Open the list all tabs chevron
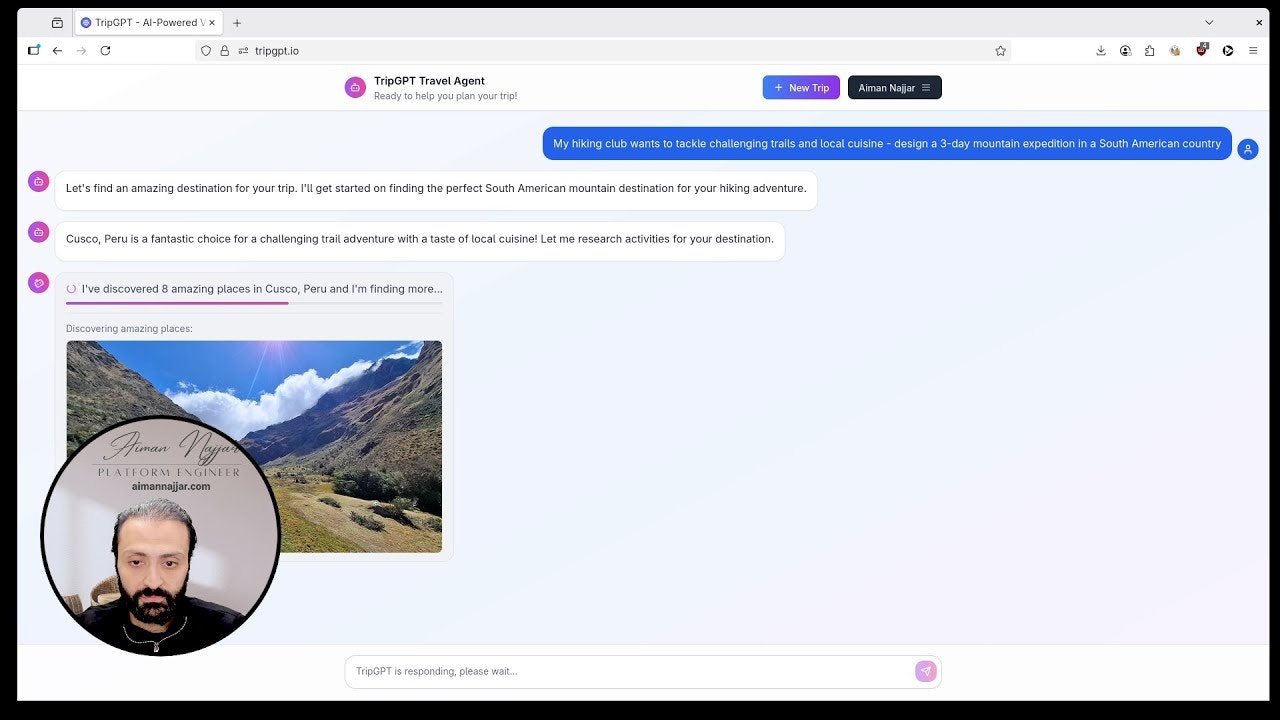The width and height of the screenshot is (1280, 720). [1209, 22]
